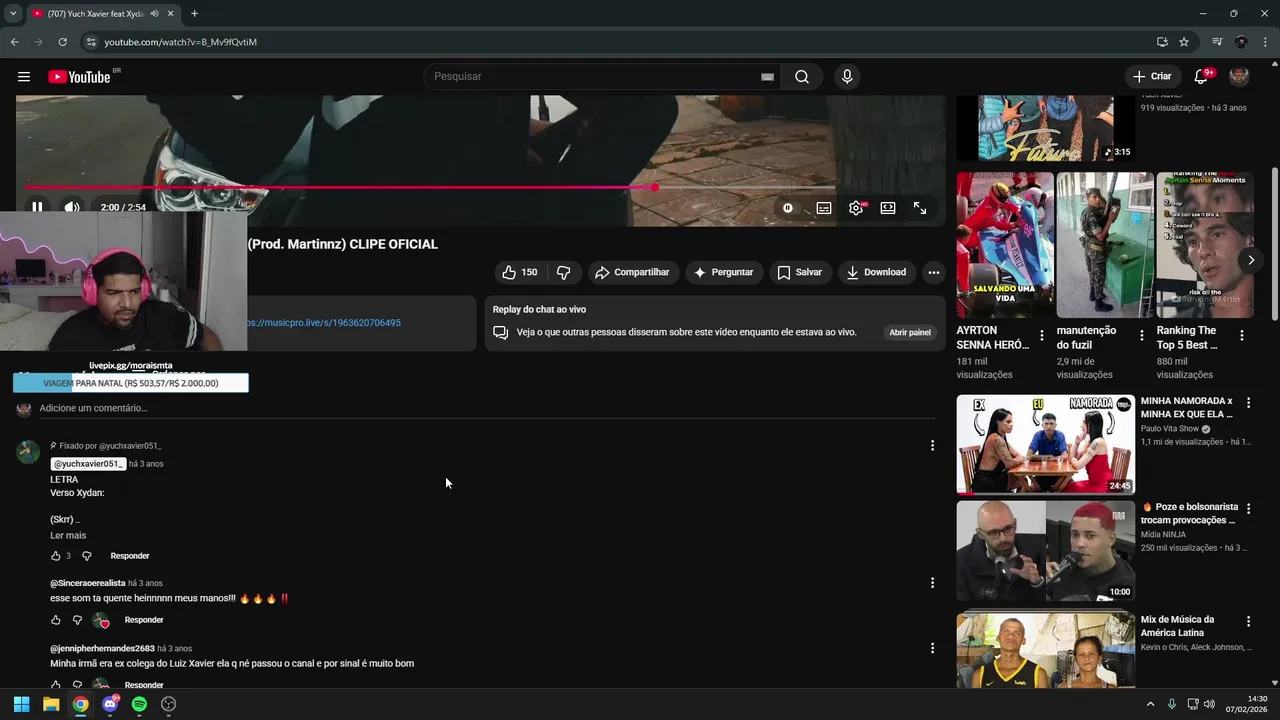Open options for MINHA NAMORADA x MINHA EX
This screenshot has width=1280, height=720.
pyautogui.click(x=1248, y=403)
